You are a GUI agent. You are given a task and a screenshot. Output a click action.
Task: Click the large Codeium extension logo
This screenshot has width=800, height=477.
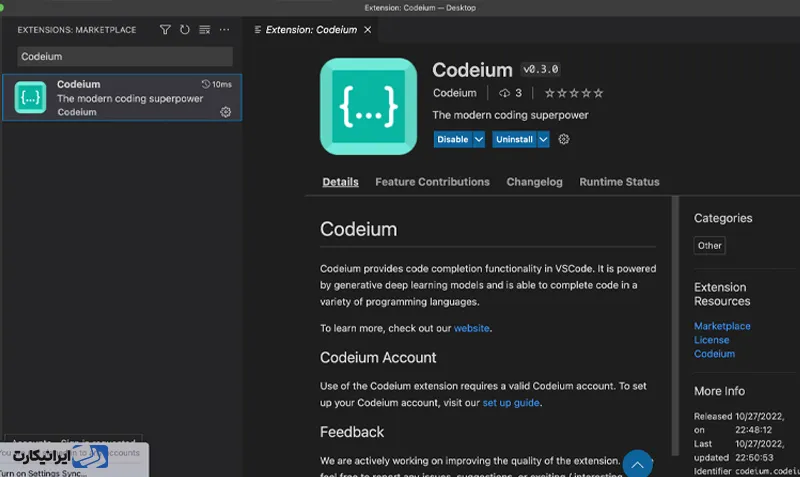coord(368,106)
